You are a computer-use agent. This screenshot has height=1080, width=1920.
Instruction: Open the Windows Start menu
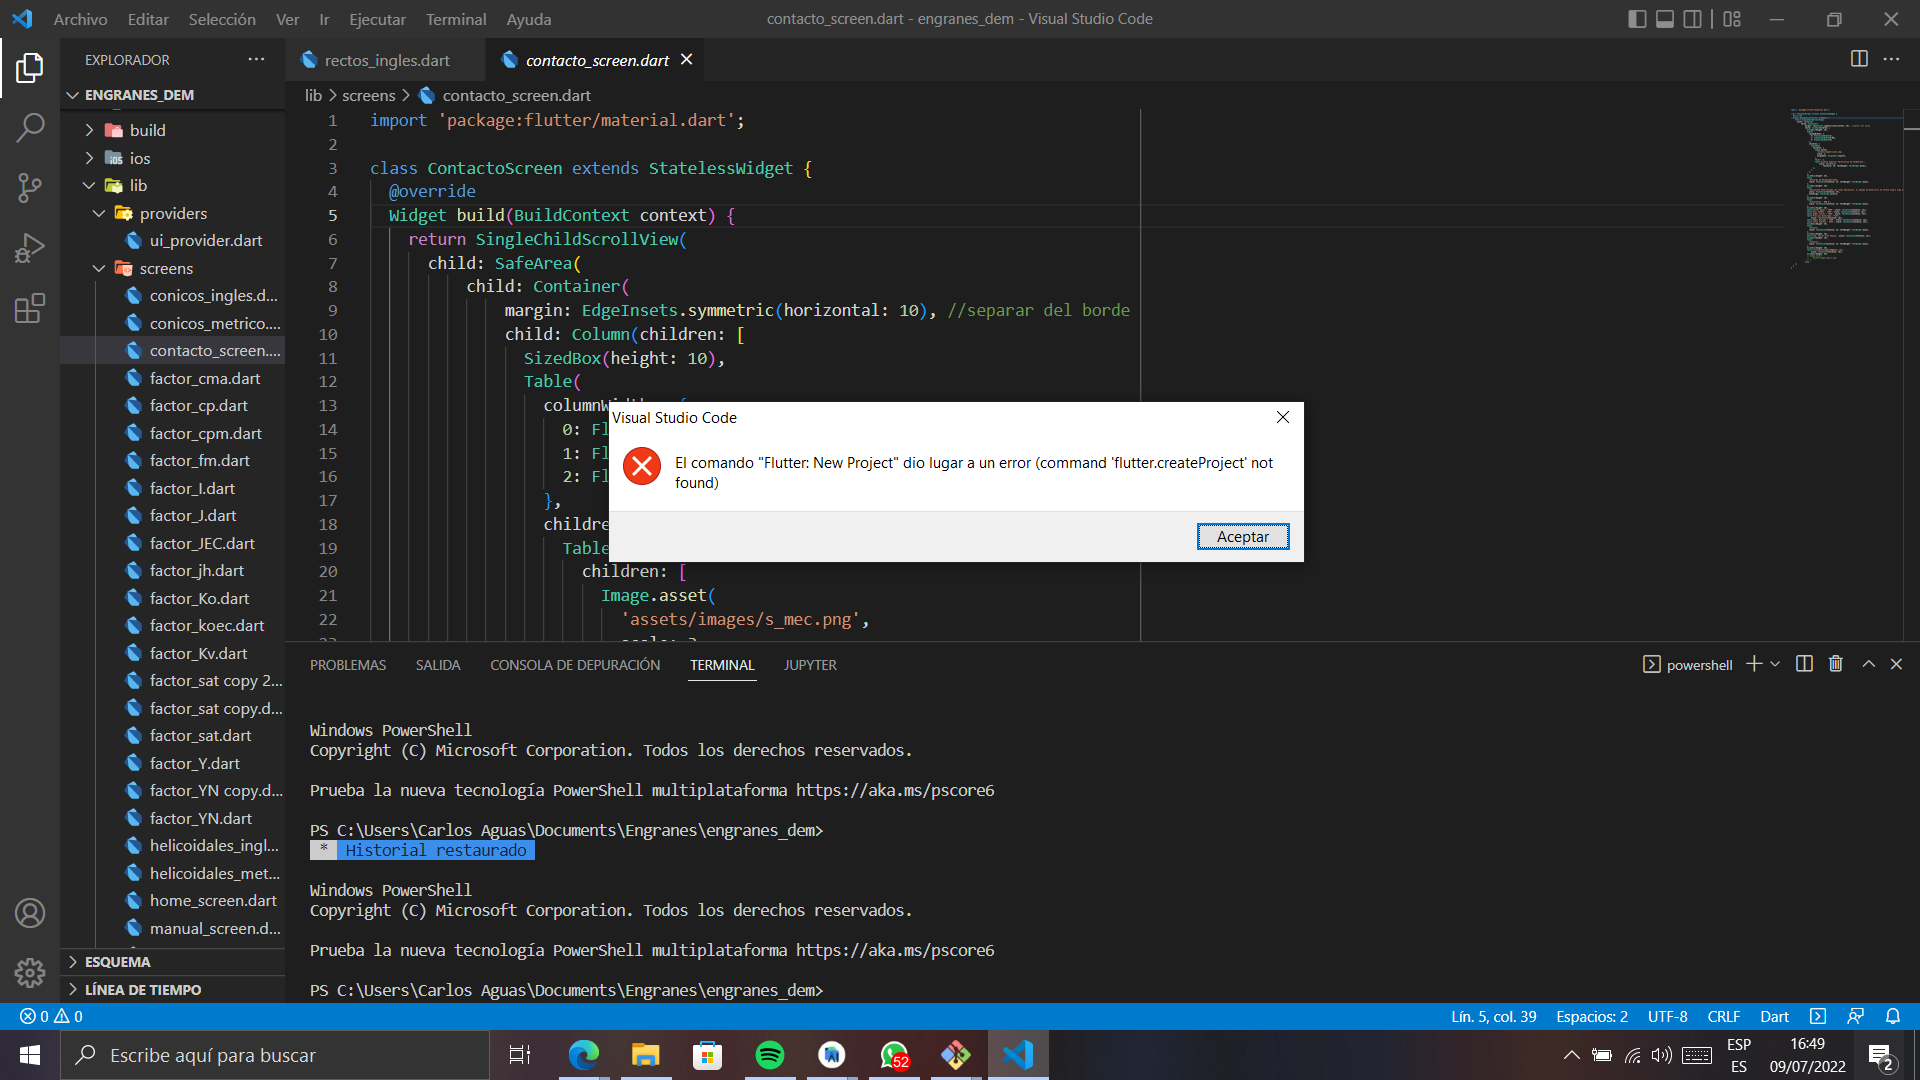30,1055
